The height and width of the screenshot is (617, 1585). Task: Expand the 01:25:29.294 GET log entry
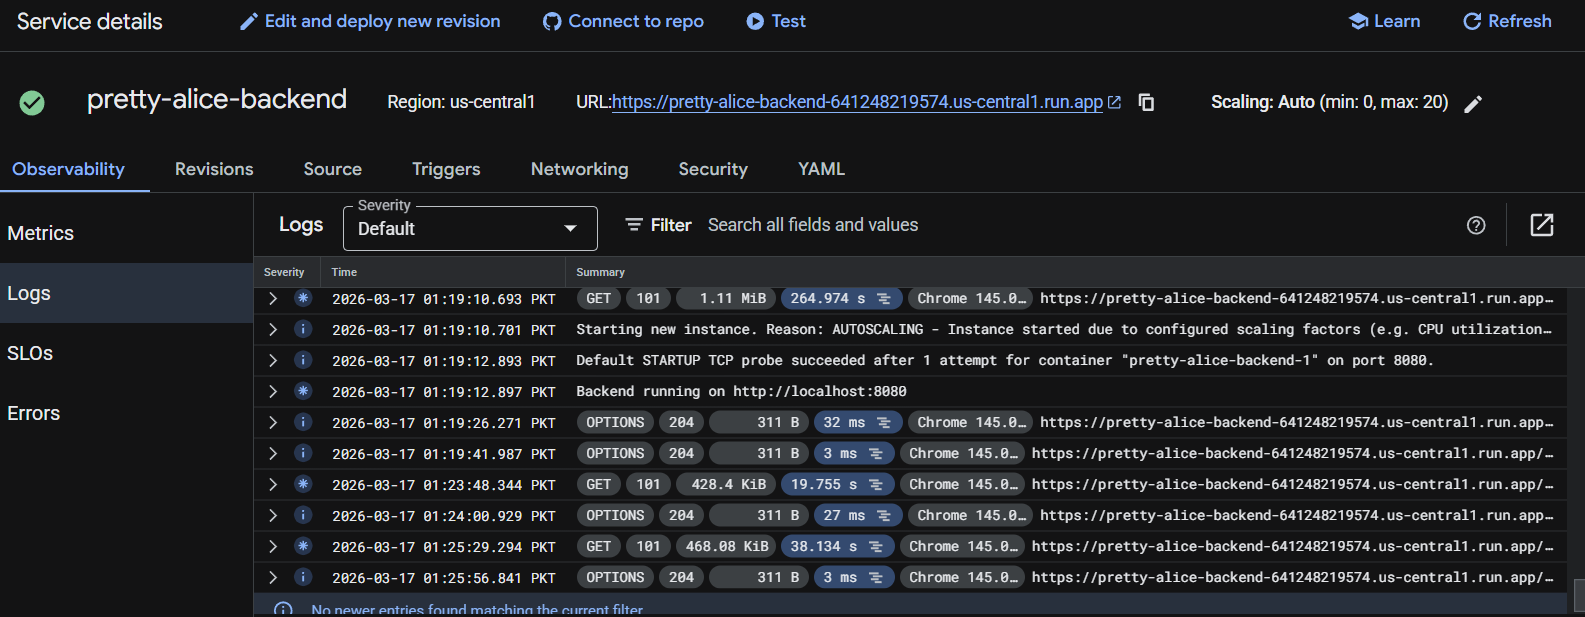click(272, 546)
